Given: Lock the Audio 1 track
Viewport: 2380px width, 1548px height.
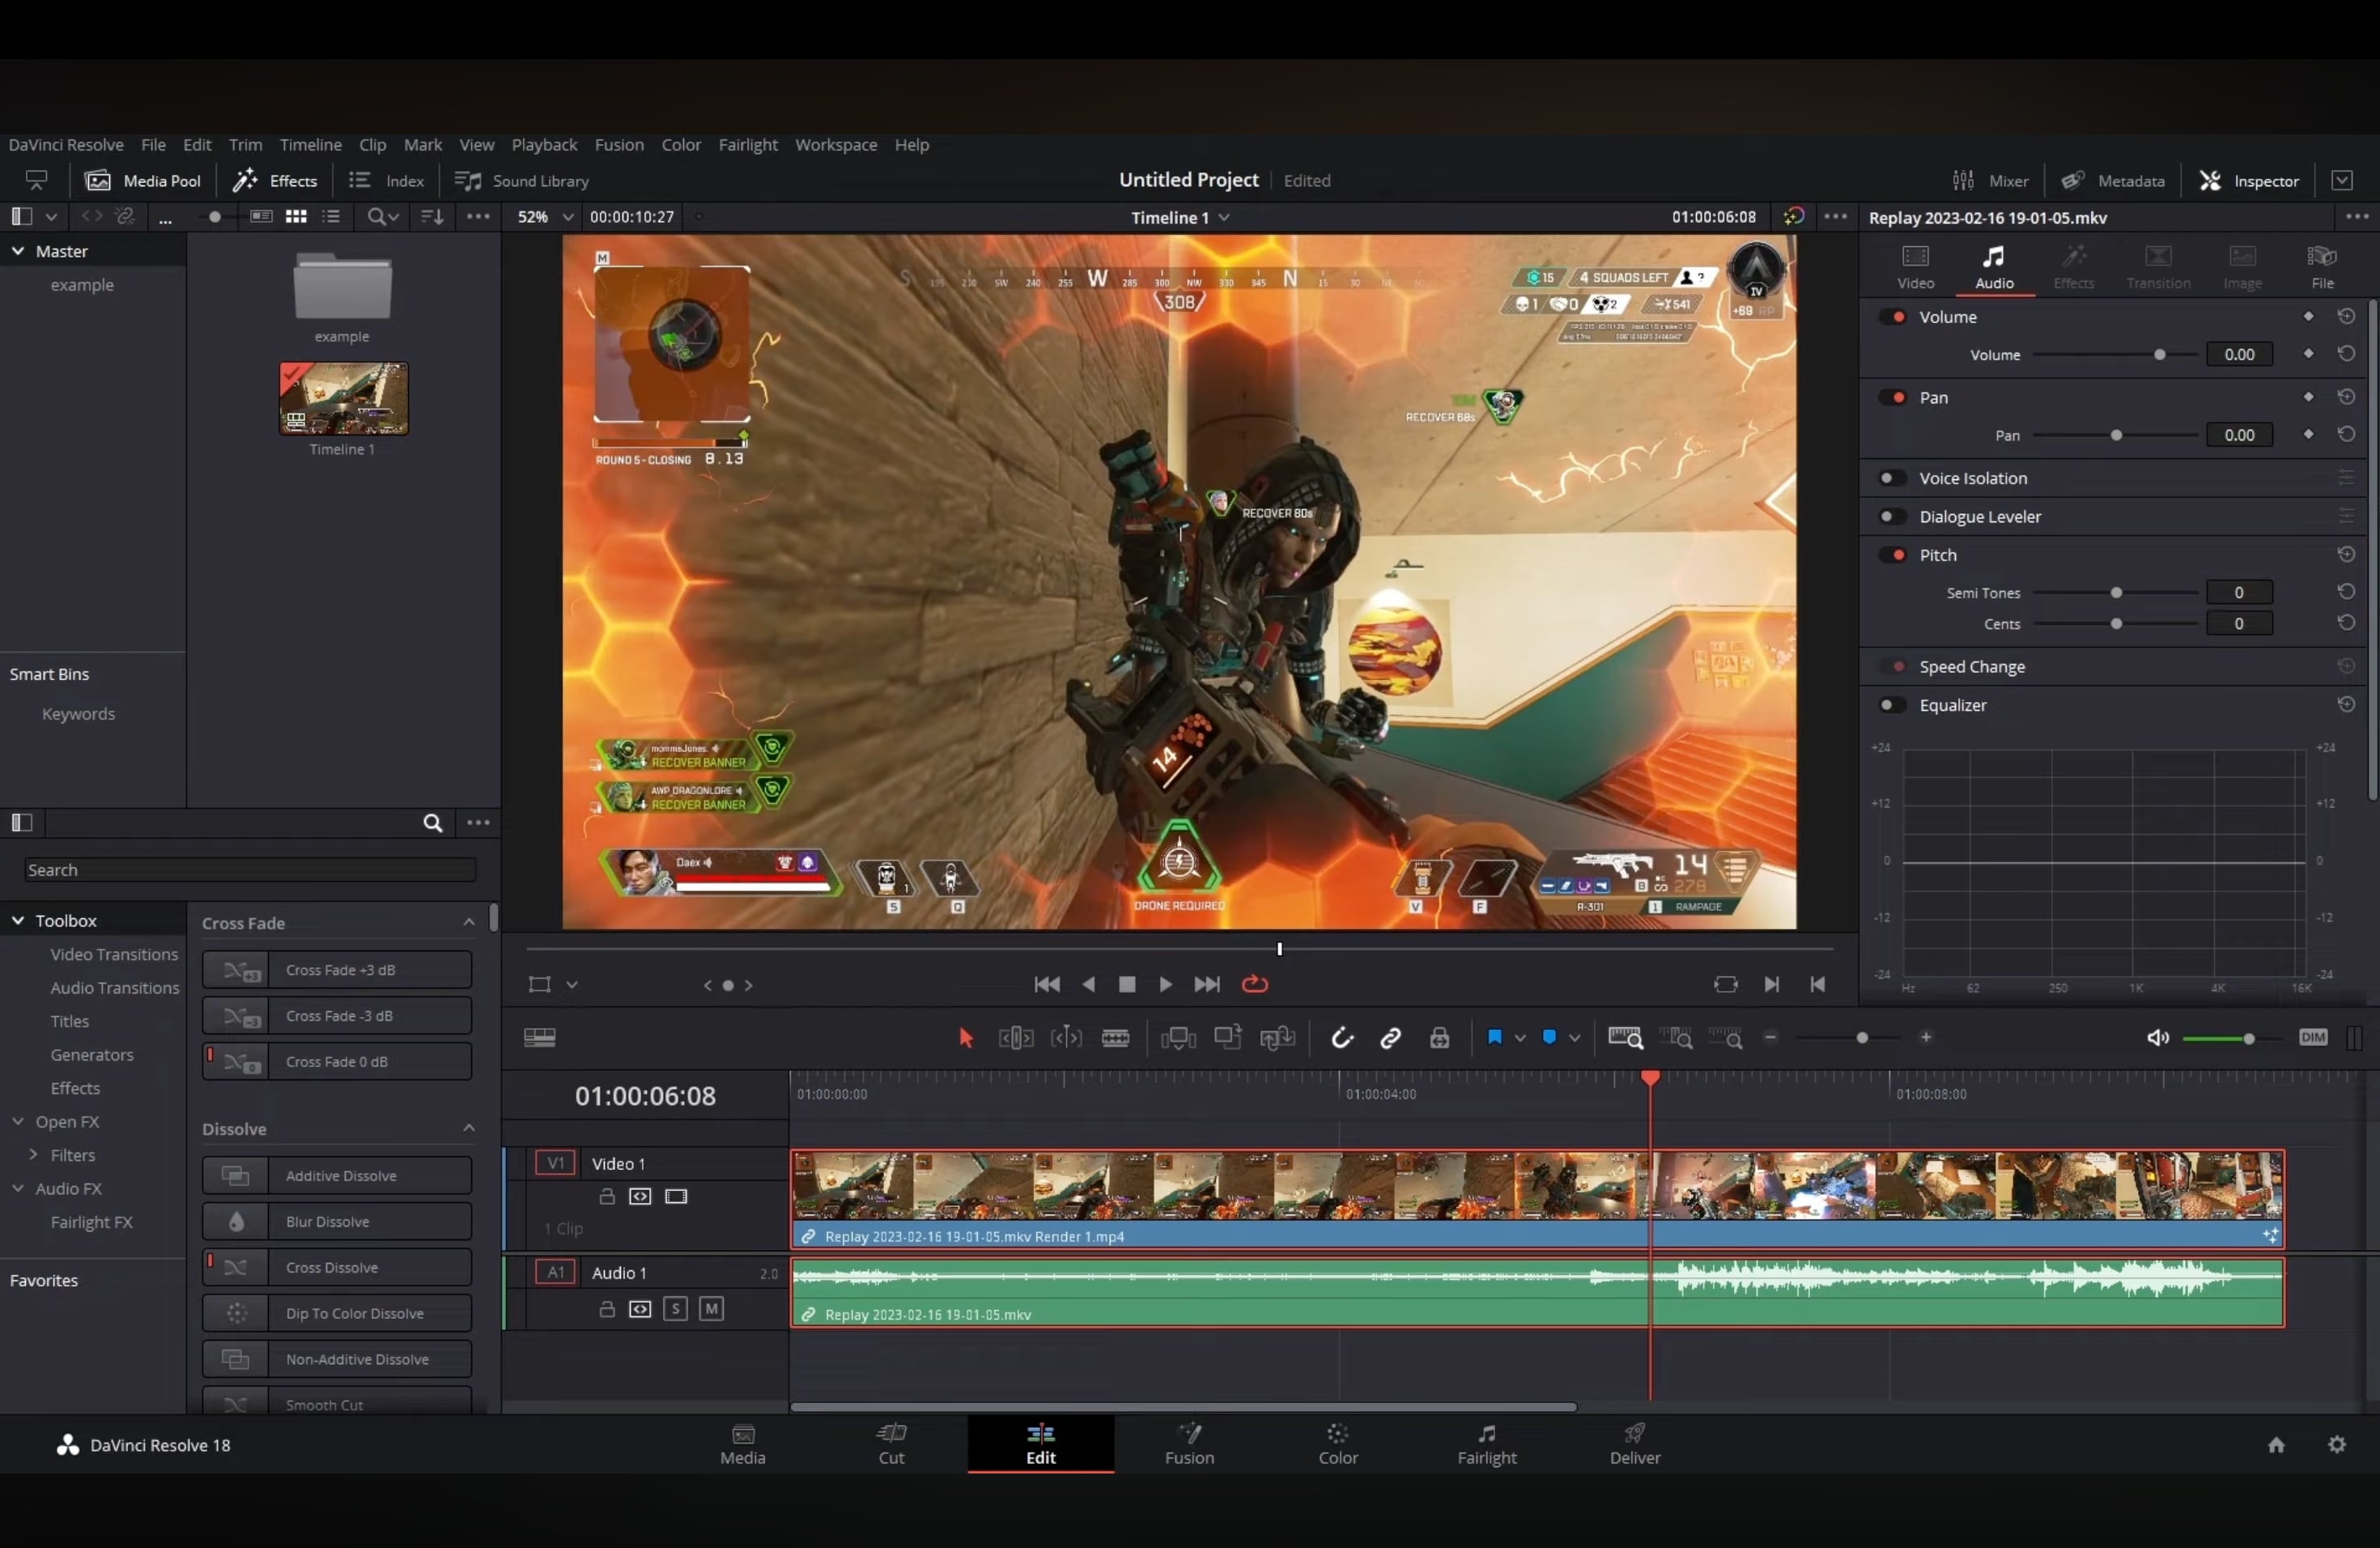Looking at the screenshot, I should pyautogui.click(x=606, y=1309).
